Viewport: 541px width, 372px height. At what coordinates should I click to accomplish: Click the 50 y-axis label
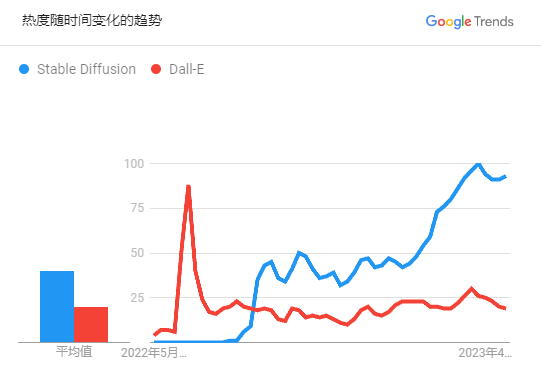(x=137, y=253)
